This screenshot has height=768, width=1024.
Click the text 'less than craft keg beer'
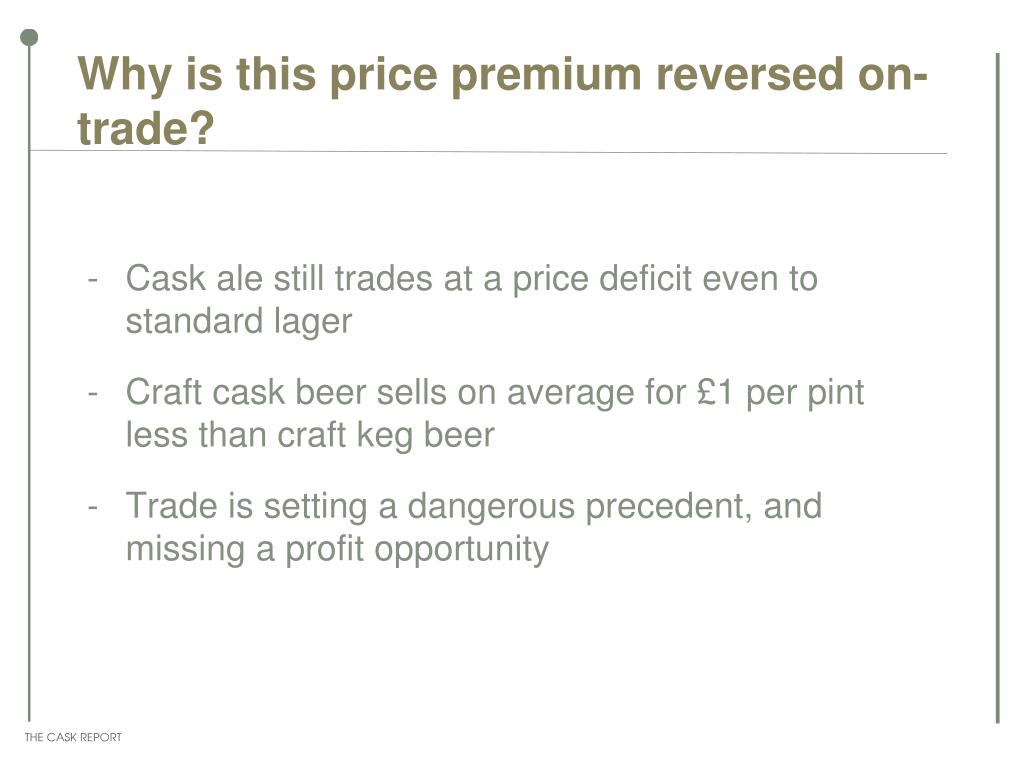(310, 435)
